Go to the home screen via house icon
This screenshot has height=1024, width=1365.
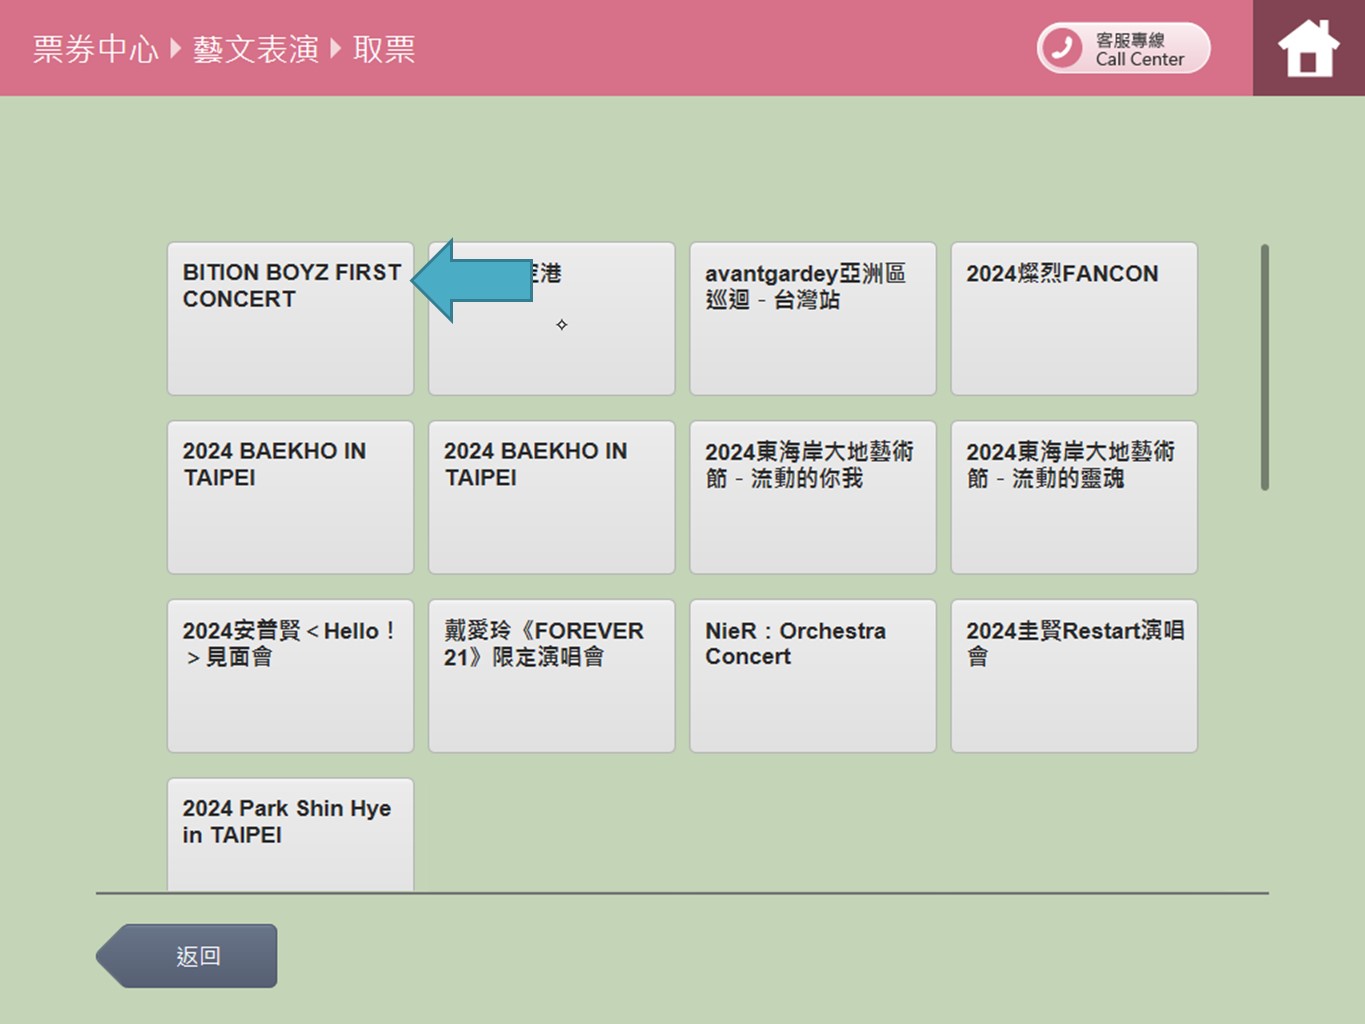(x=1308, y=48)
